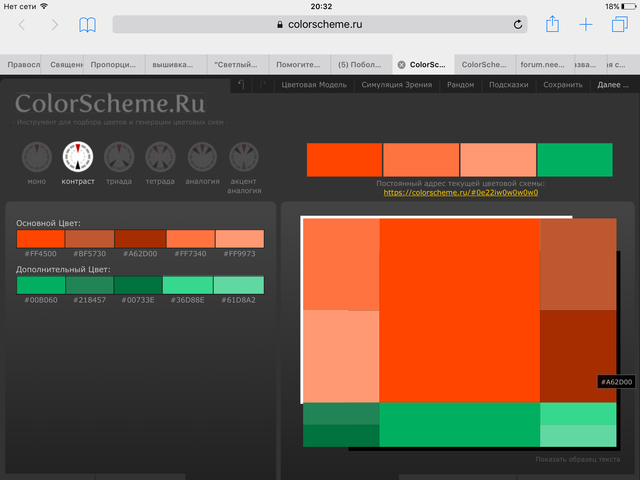Screen dimensions: 640x480
Task: Pick the #FF7340 primary swatch
Action: click(190, 239)
